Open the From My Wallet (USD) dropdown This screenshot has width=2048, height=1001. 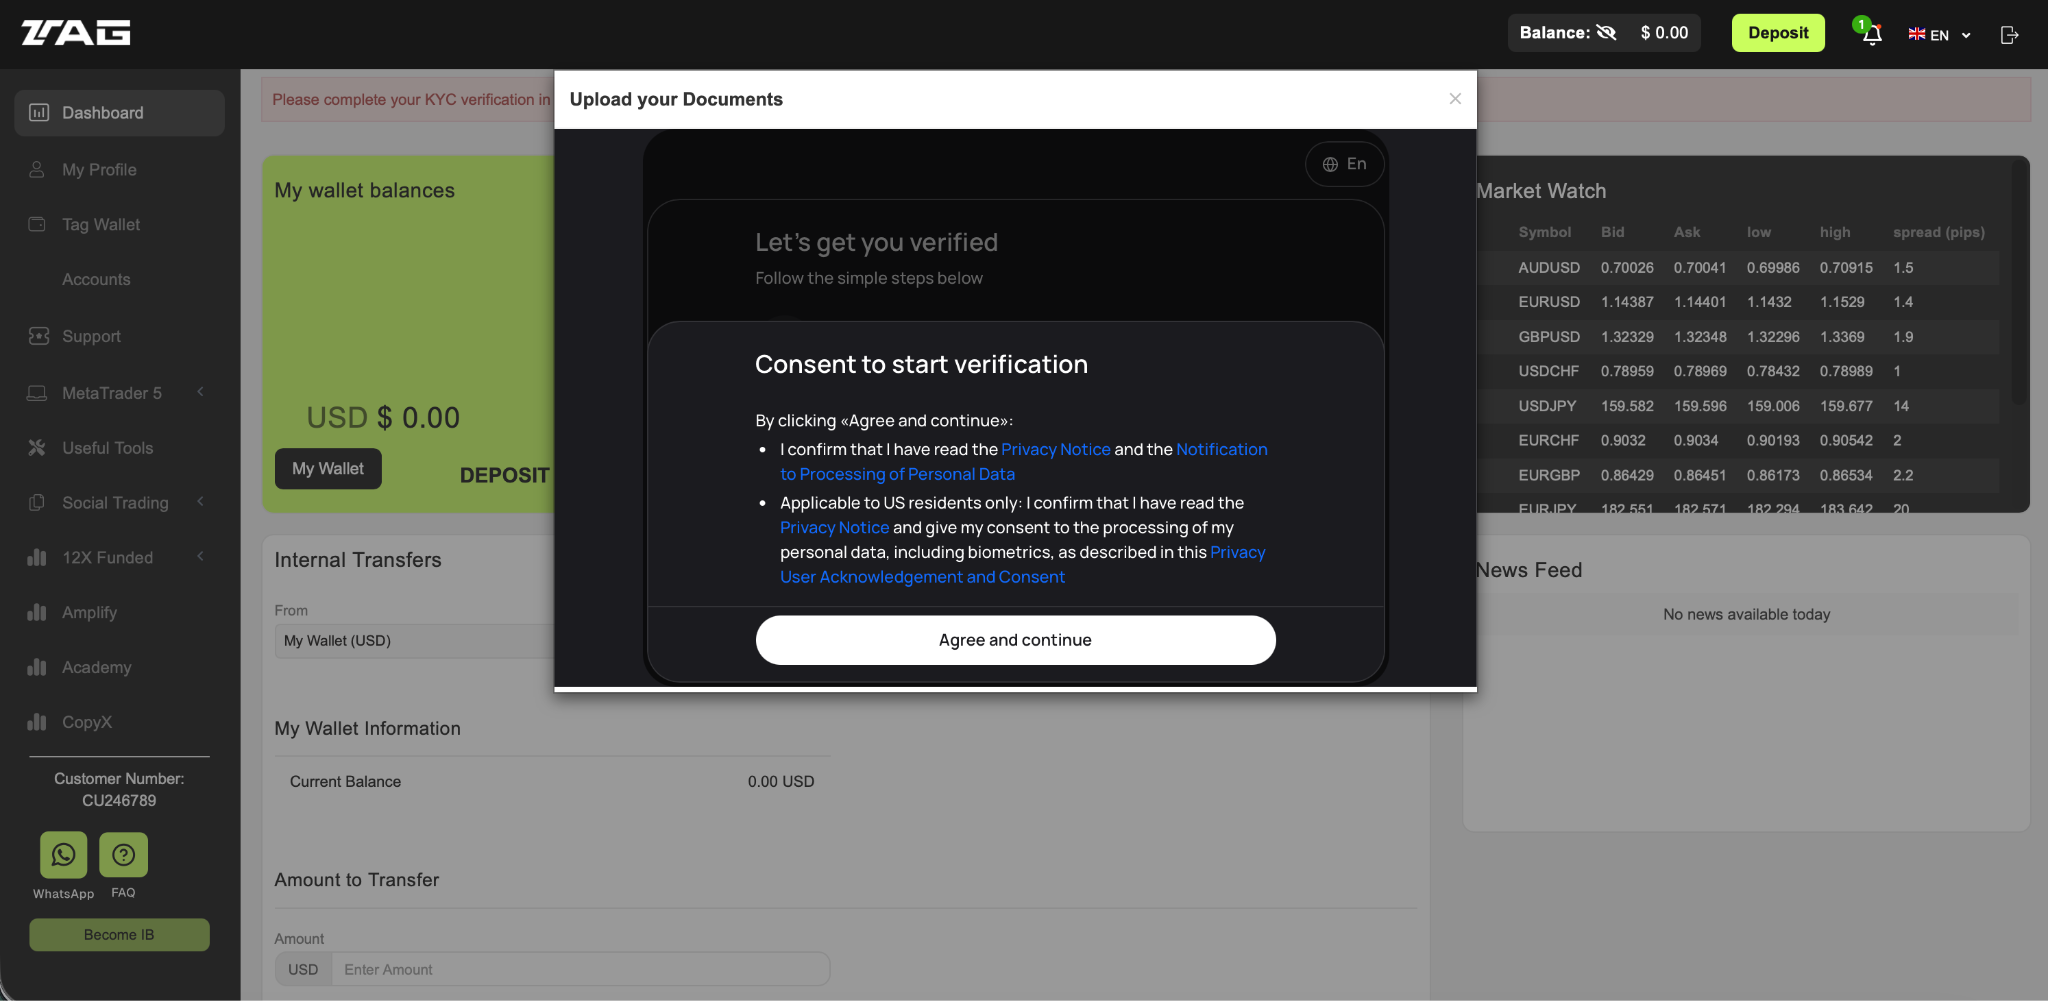click(414, 641)
